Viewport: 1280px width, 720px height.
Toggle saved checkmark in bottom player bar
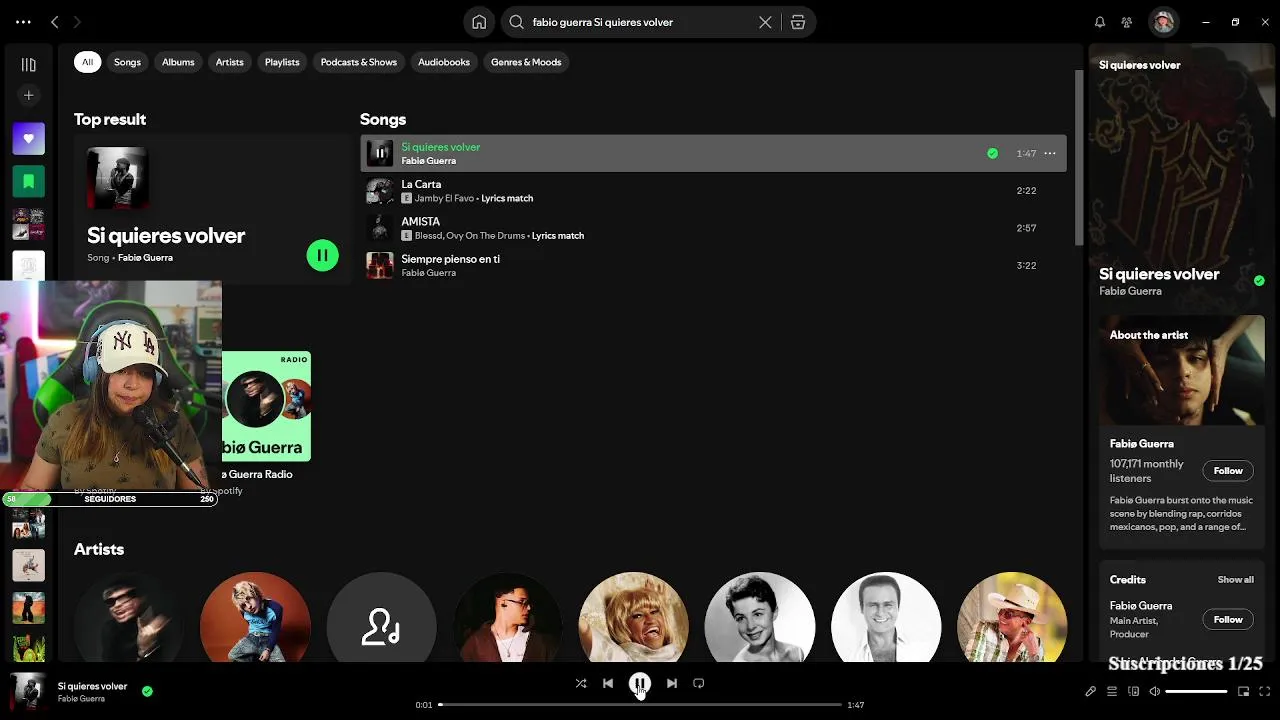pos(147,691)
